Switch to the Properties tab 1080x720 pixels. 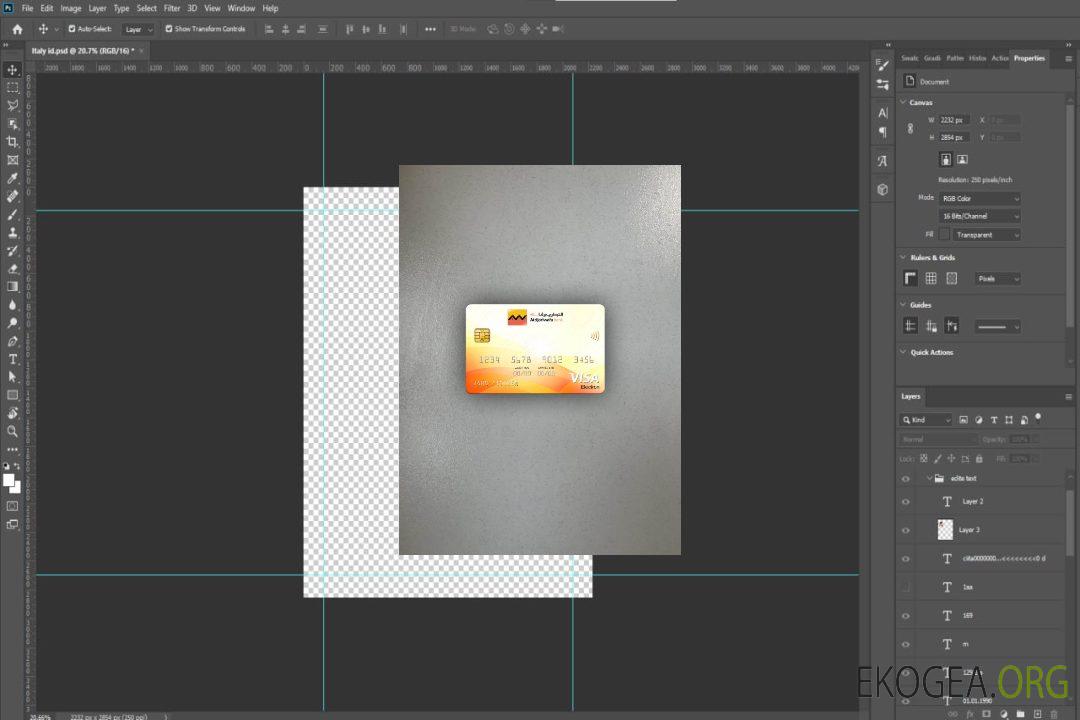pos(1029,59)
